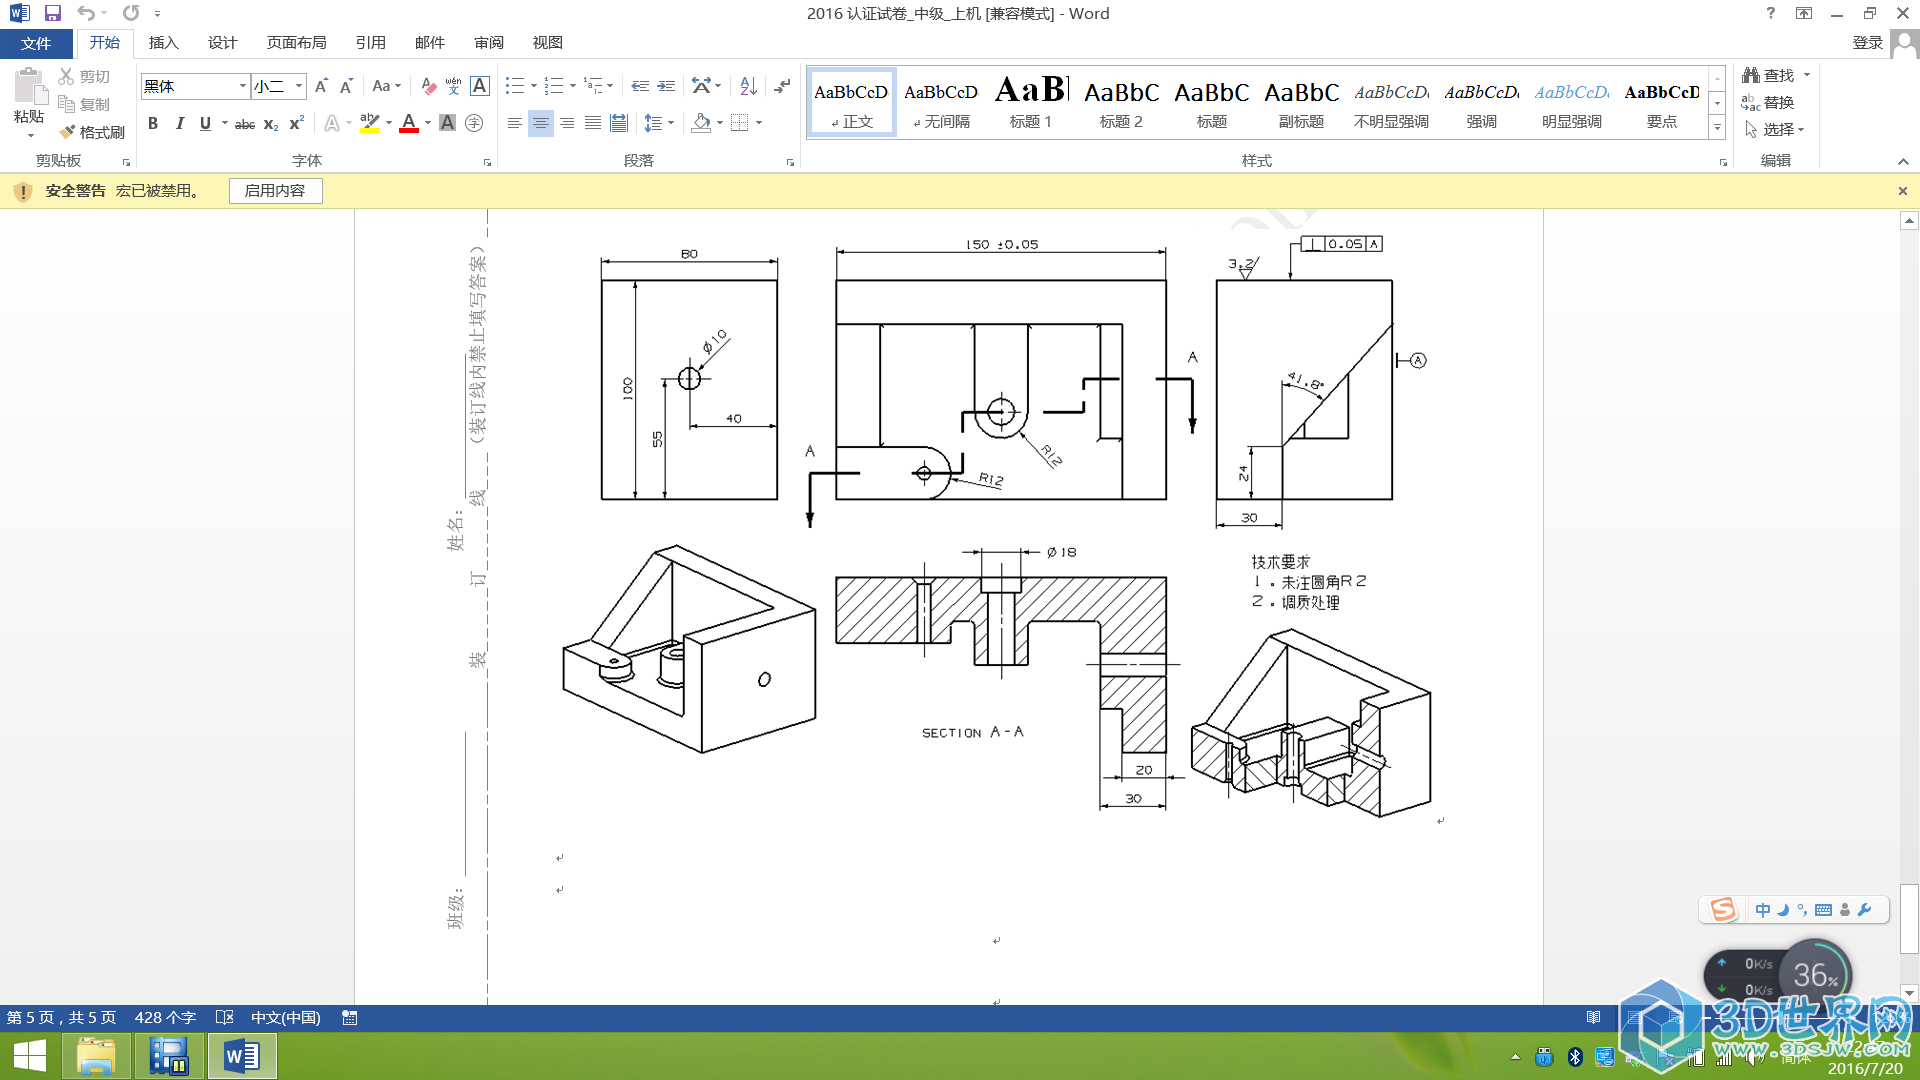Toggle Italic formatting

pos(179,123)
